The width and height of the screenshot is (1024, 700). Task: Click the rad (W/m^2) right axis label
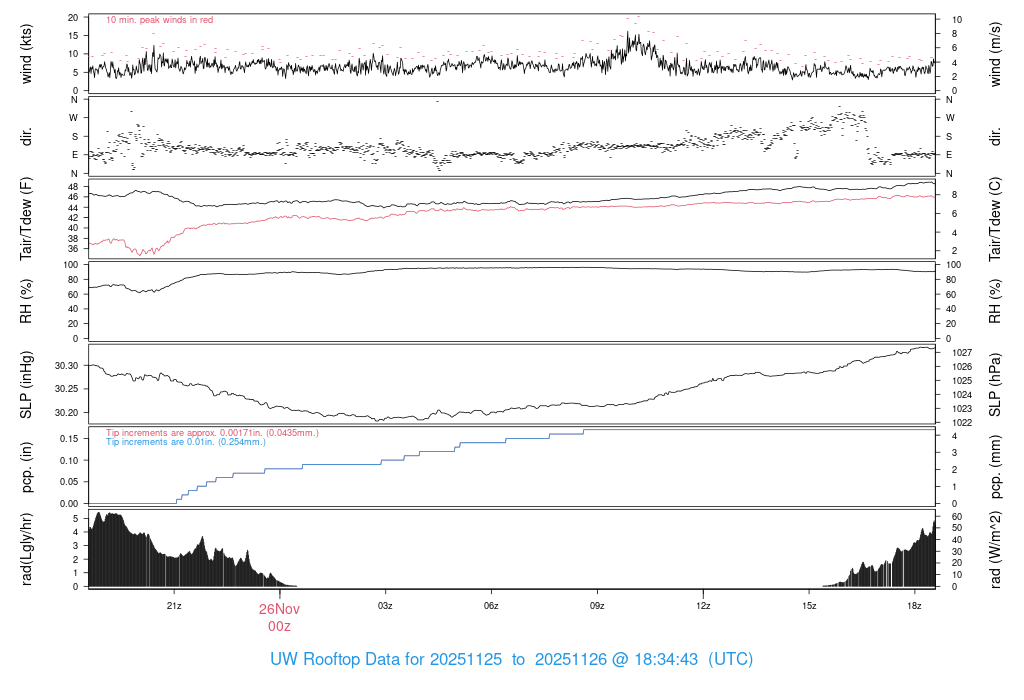995,549
